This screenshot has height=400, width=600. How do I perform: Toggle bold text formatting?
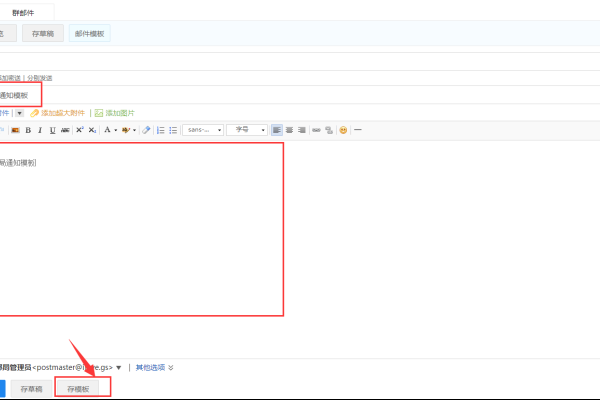pyautogui.click(x=28, y=130)
